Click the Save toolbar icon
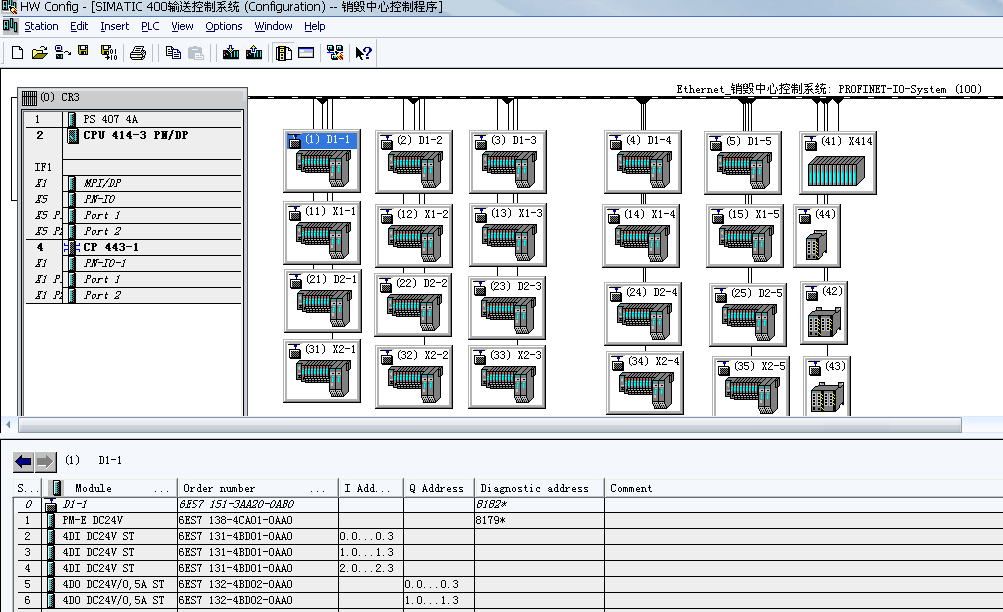 click(83, 51)
